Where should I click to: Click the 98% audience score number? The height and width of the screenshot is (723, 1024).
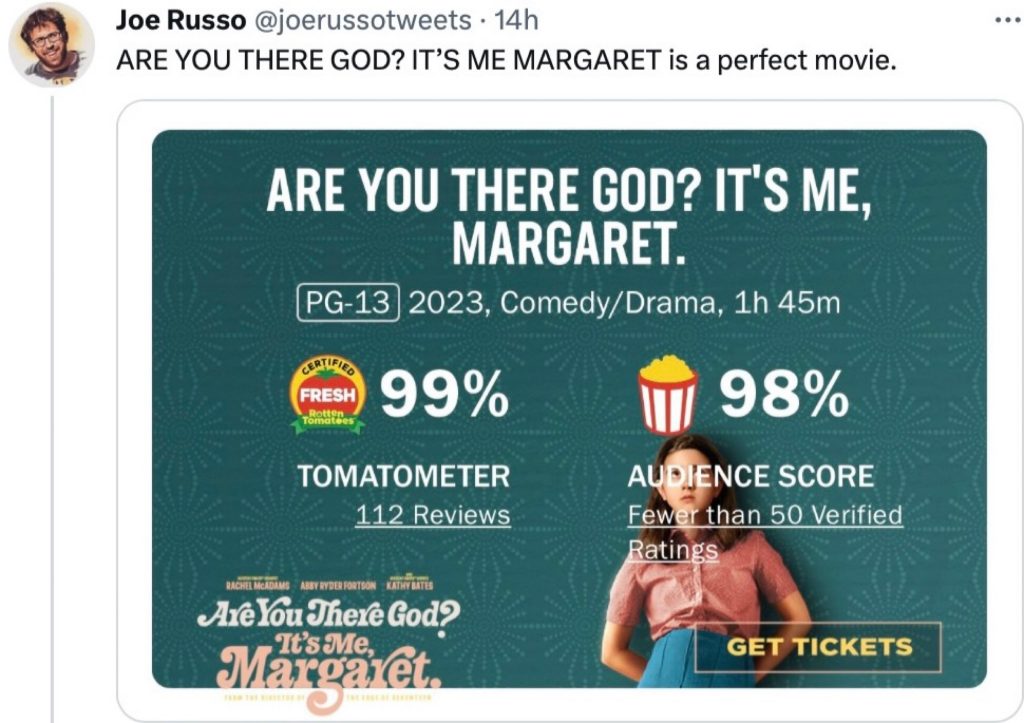(783, 397)
